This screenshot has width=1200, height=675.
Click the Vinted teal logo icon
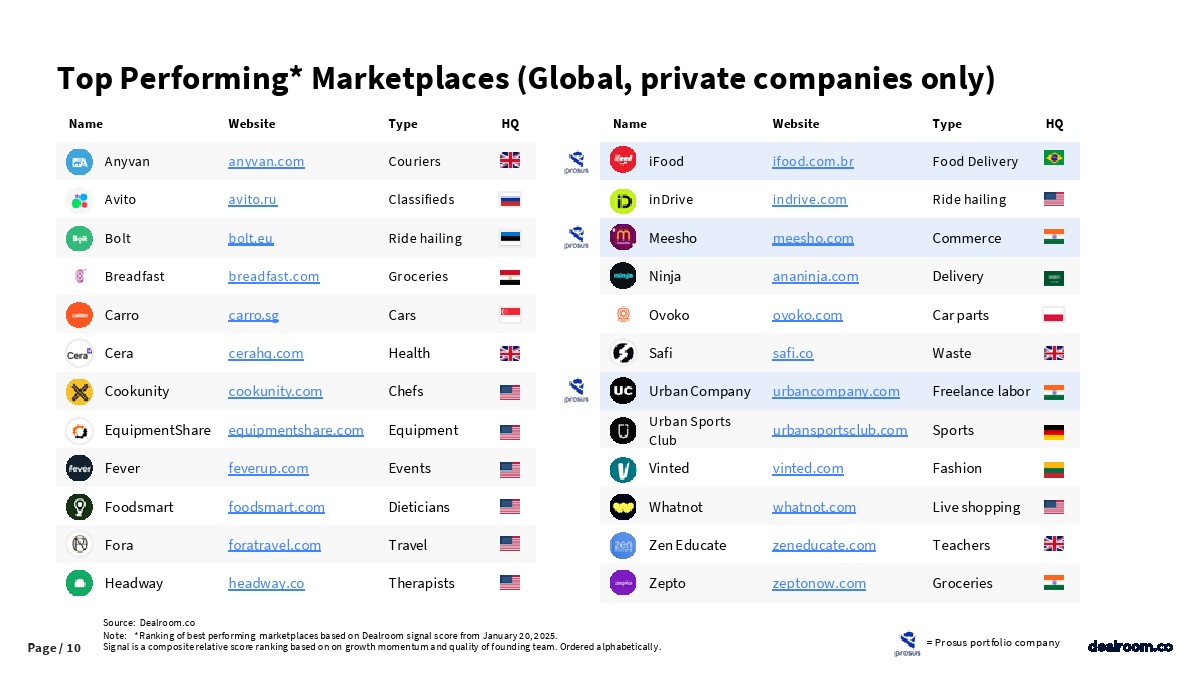623,468
